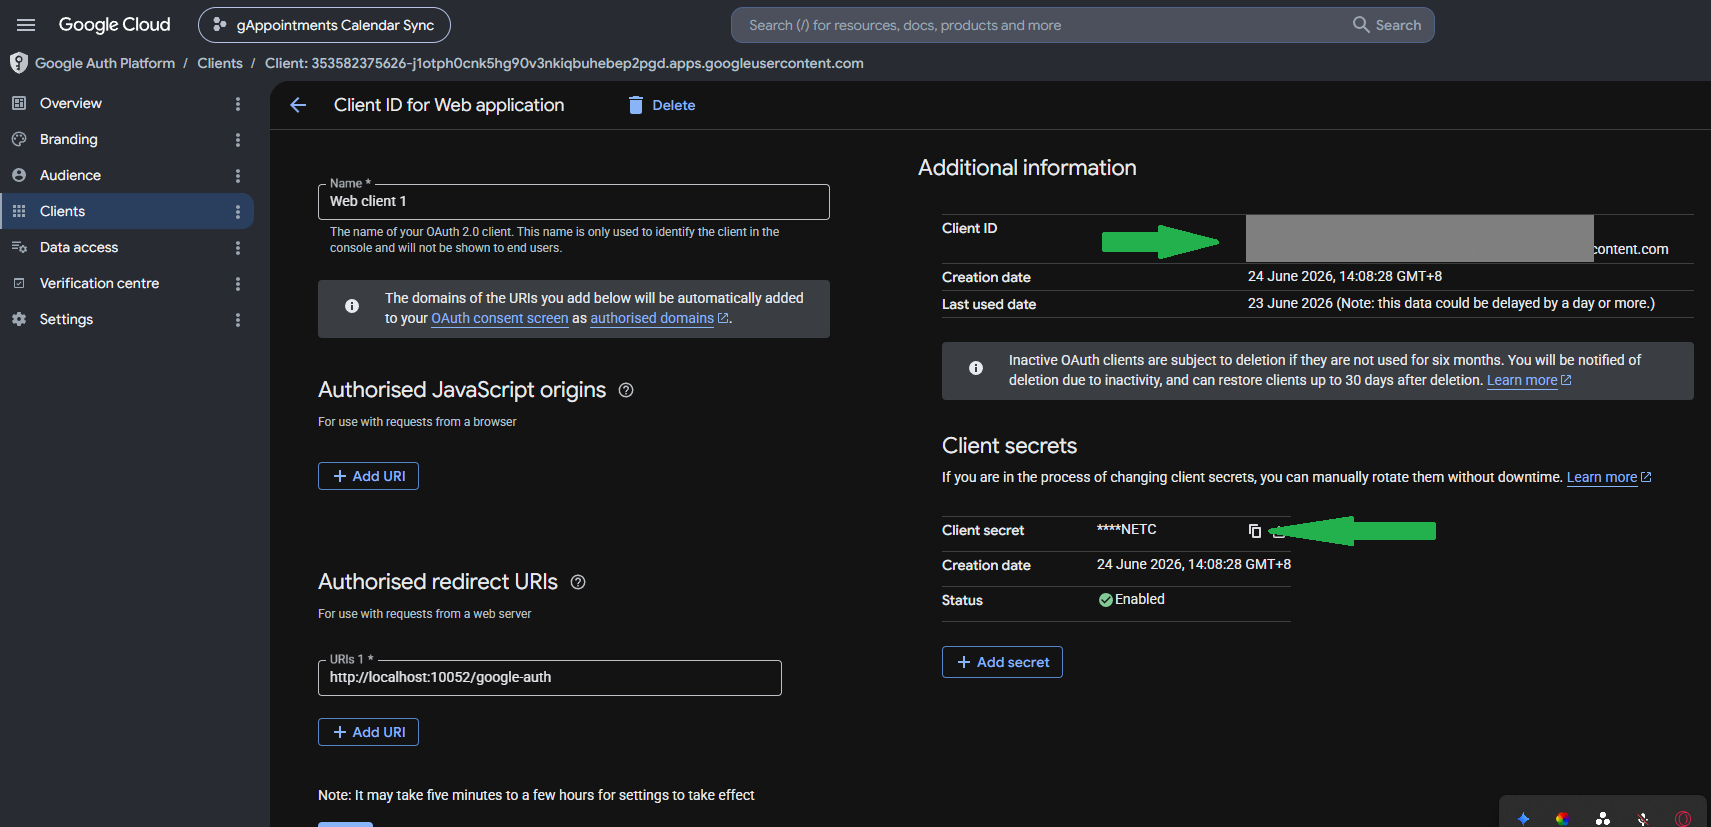
Task: Click the client ID breadcrumb text
Action: coord(564,63)
